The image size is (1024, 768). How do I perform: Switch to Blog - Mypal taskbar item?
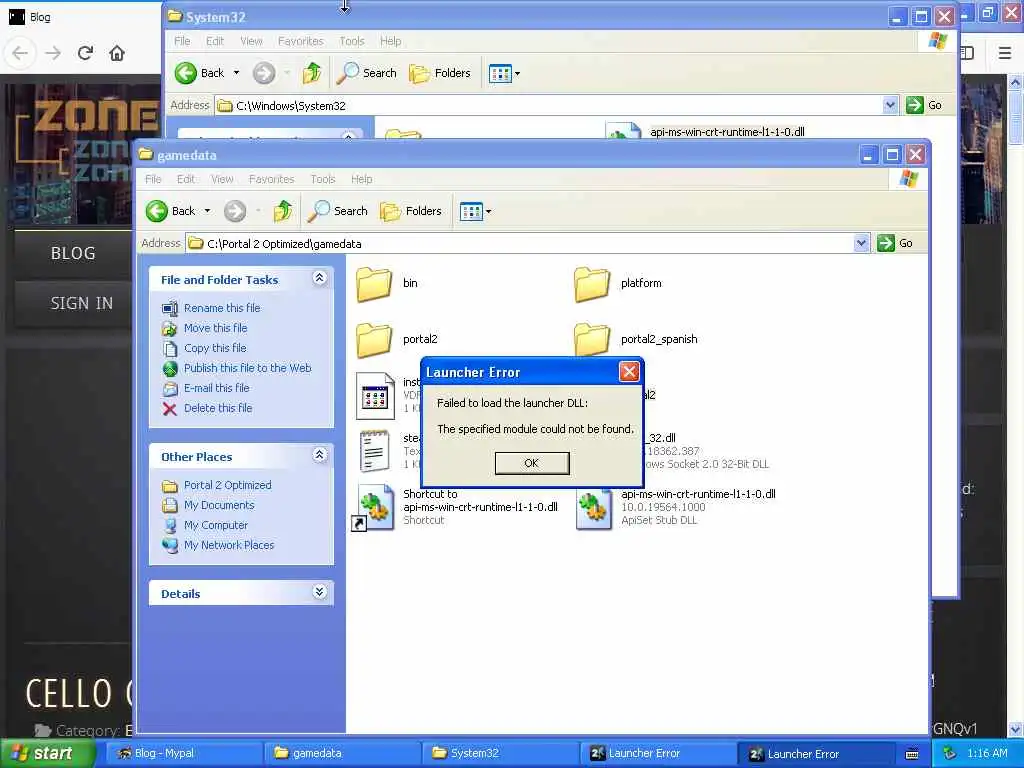pyautogui.click(x=183, y=753)
